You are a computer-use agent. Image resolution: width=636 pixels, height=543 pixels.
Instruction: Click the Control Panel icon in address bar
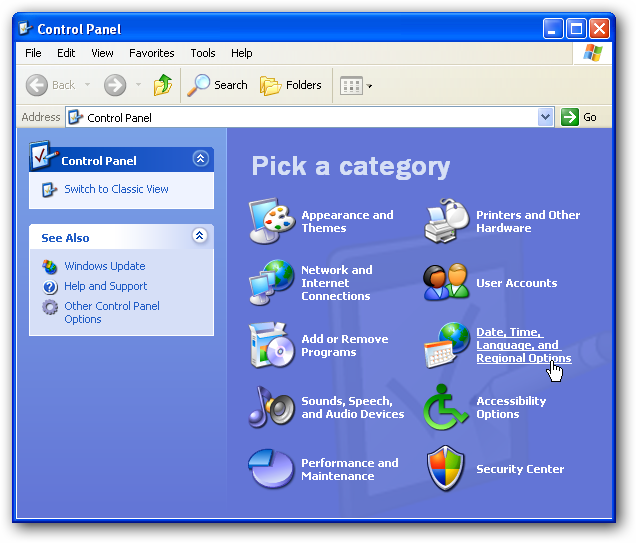tap(75, 118)
